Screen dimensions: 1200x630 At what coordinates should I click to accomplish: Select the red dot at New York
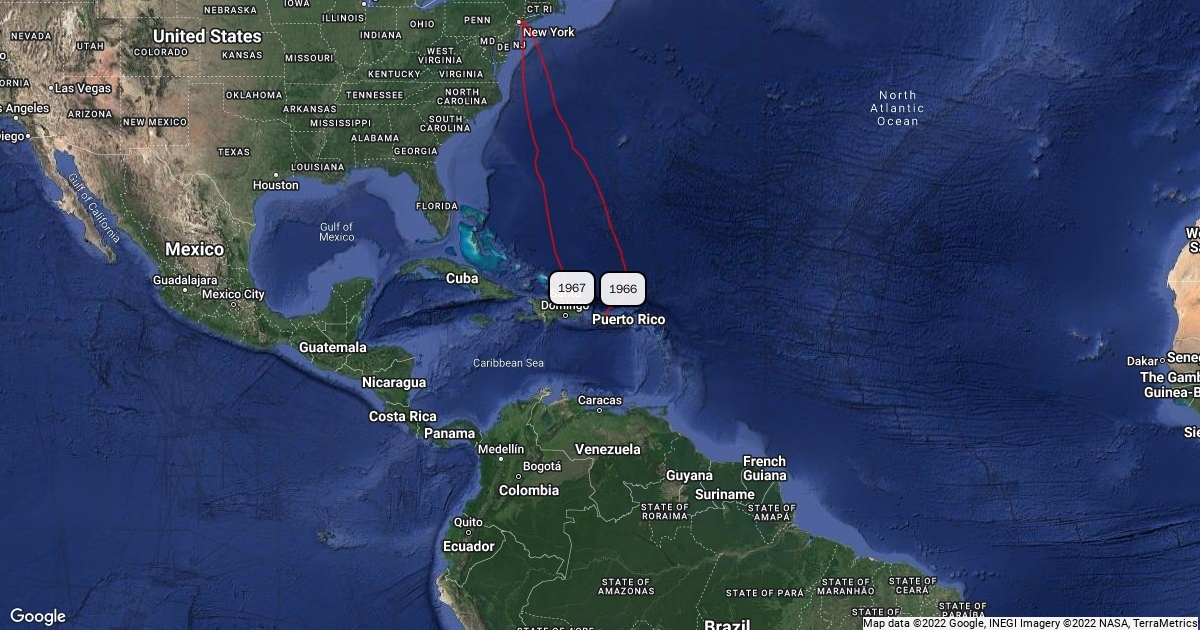[519, 22]
